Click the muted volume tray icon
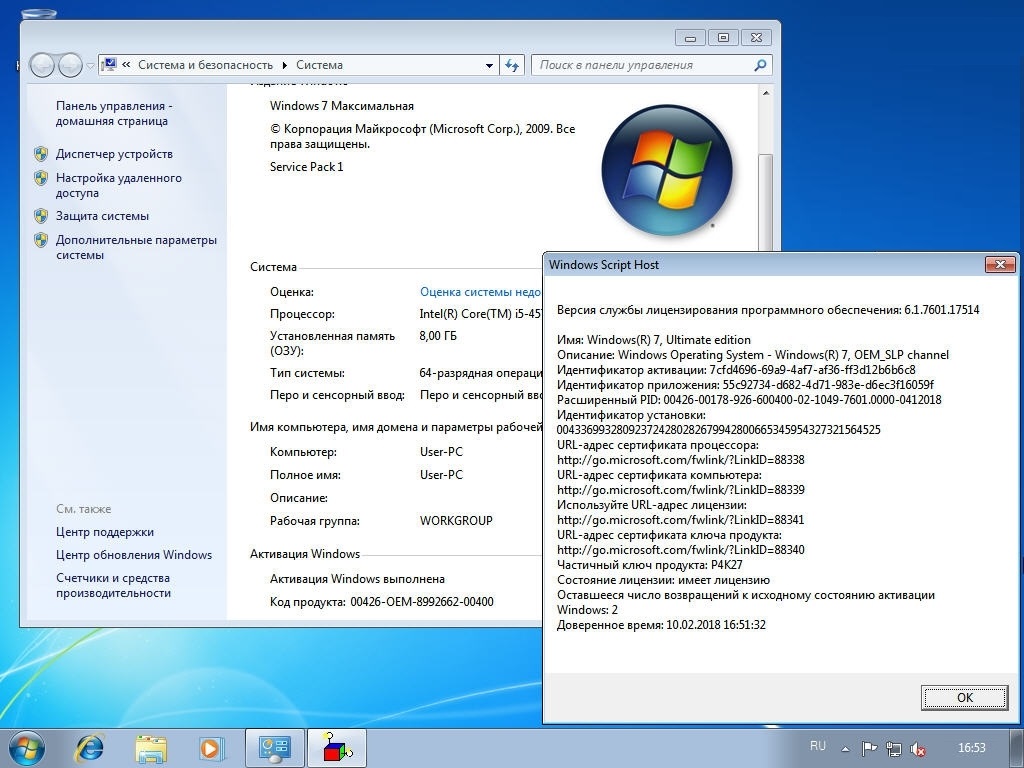The image size is (1024, 768). pos(918,748)
